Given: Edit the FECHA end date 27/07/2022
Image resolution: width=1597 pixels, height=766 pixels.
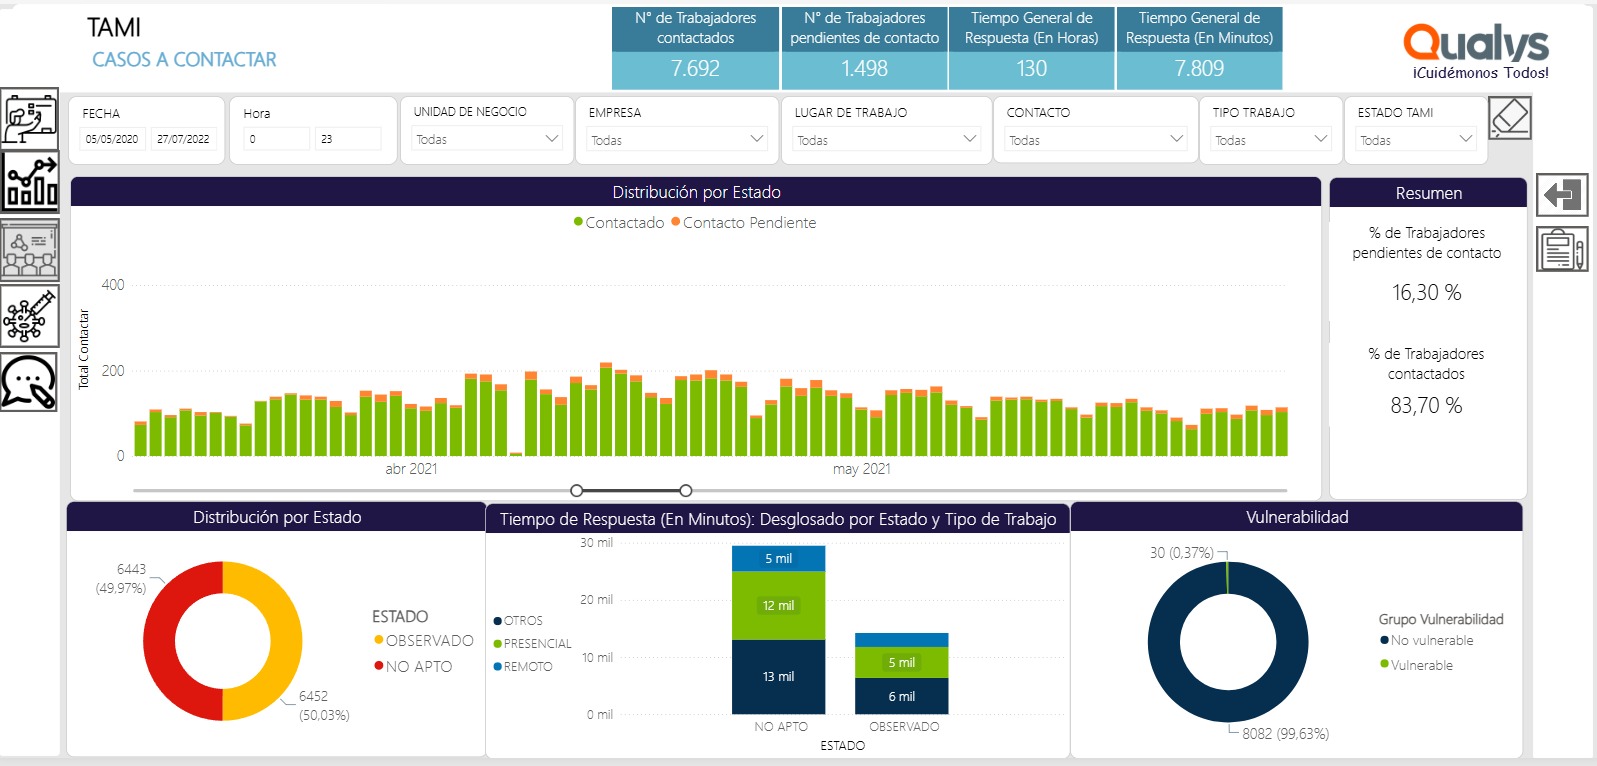Looking at the screenshot, I should tap(183, 139).
